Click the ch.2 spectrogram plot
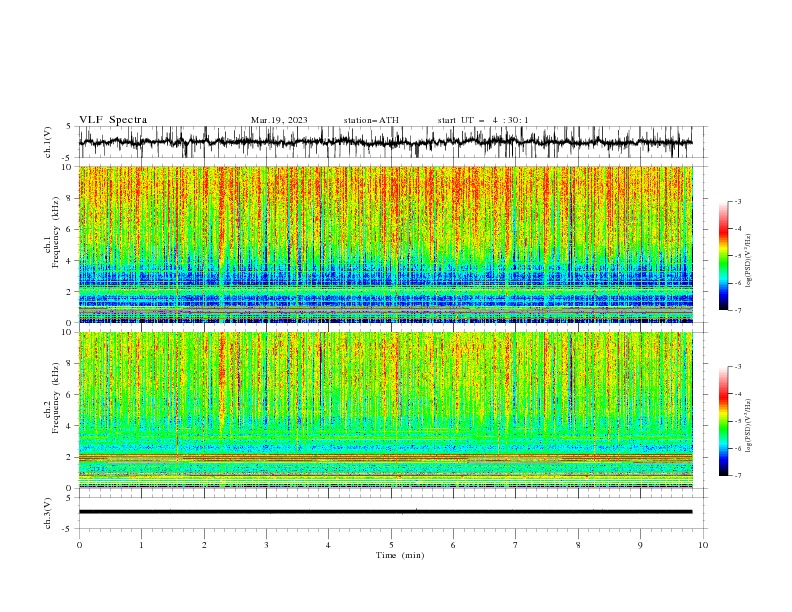This screenshot has height=612, width=792. coord(386,410)
